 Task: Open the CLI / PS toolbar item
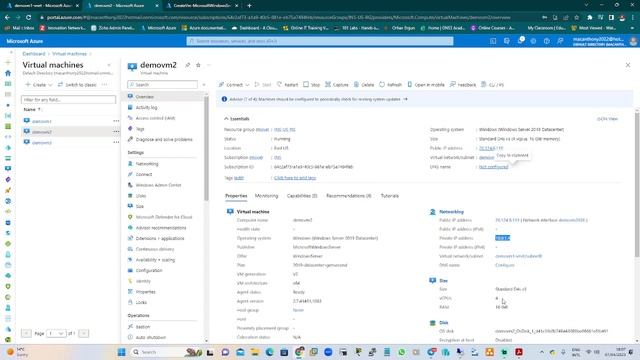coord(493,84)
